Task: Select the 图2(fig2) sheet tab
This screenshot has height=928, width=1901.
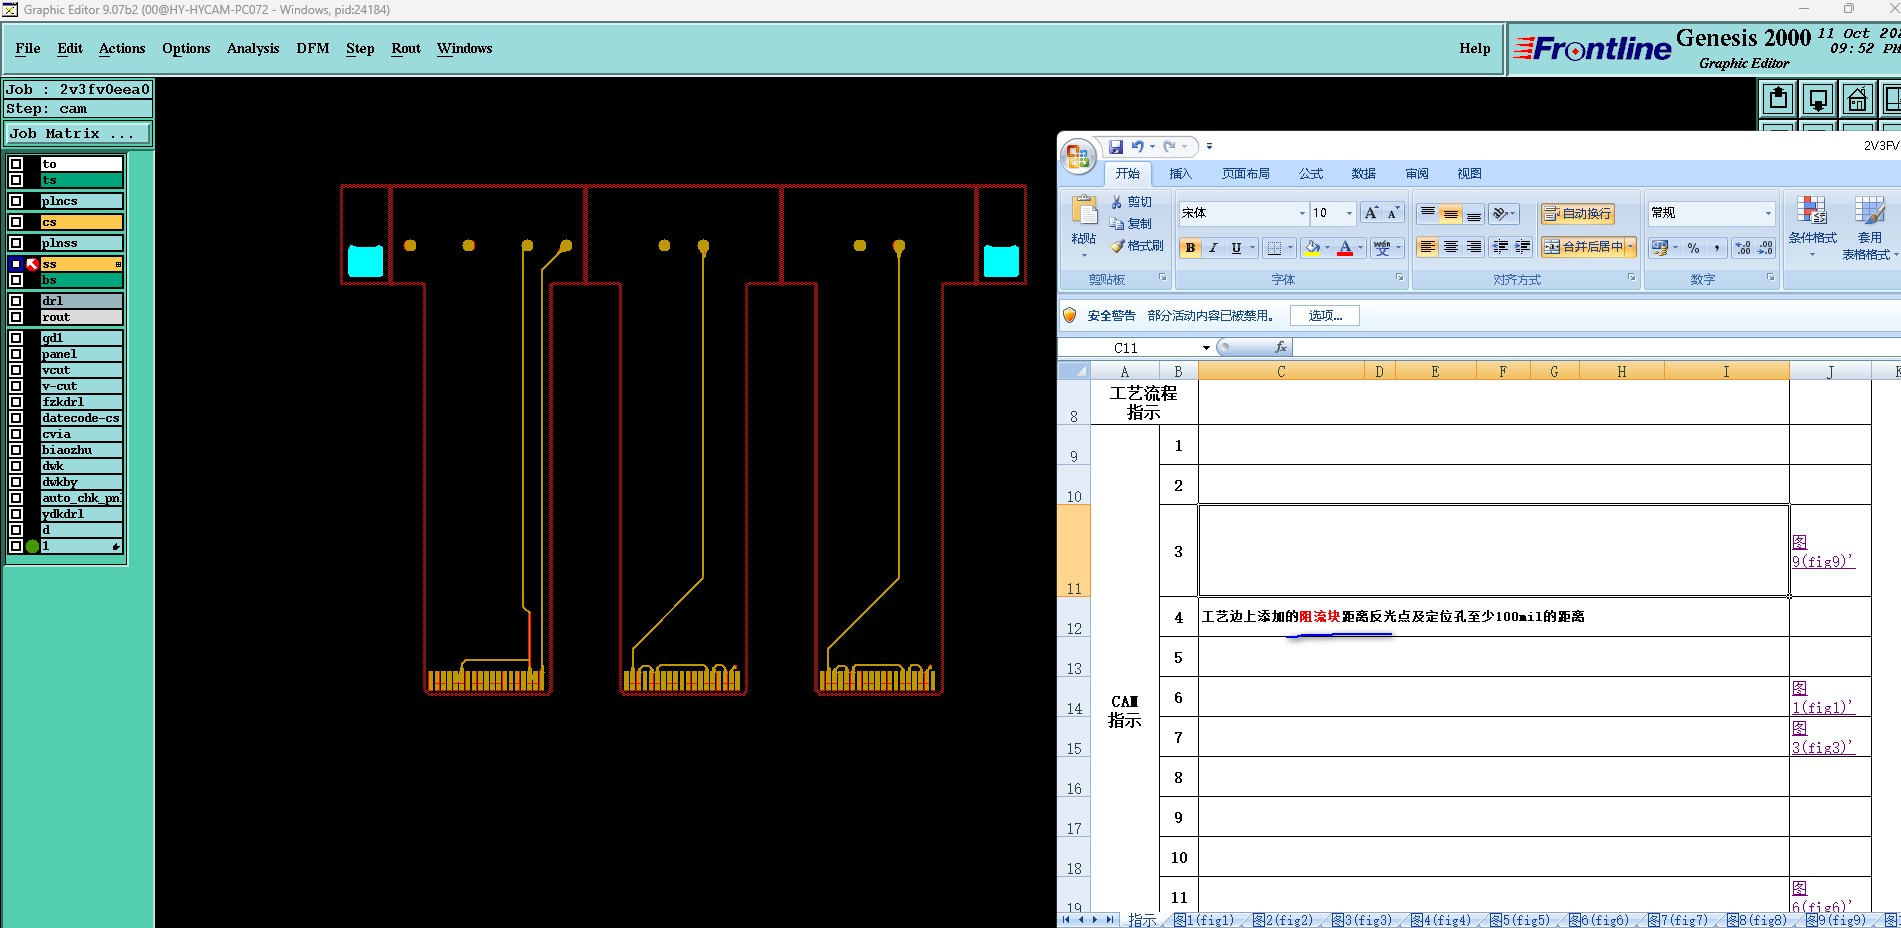Action: click(x=1283, y=920)
